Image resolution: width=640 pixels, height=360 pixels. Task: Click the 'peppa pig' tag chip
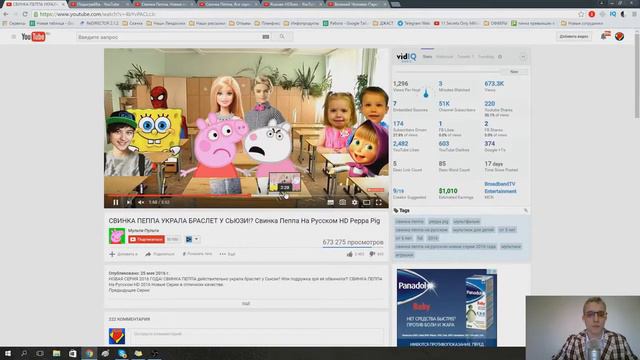pos(438,221)
